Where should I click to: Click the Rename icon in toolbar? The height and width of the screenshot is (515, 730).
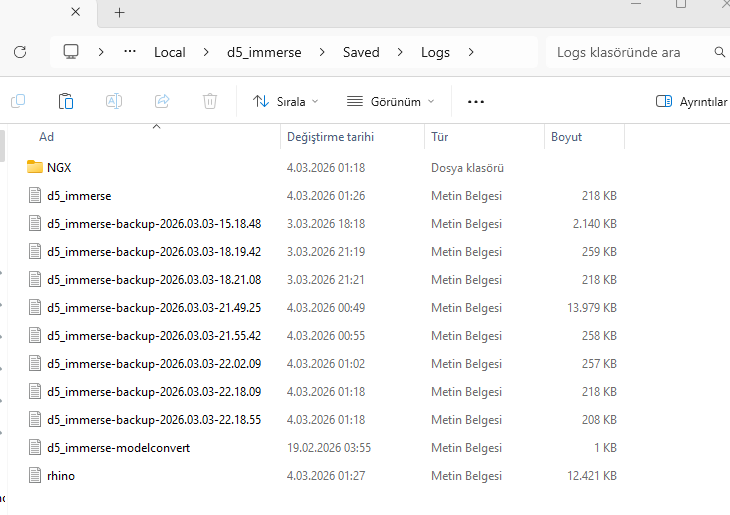click(114, 101)
